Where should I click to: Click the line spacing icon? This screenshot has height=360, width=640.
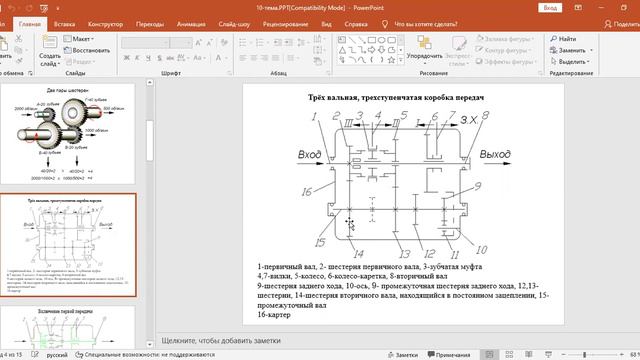tap(302, 43)
